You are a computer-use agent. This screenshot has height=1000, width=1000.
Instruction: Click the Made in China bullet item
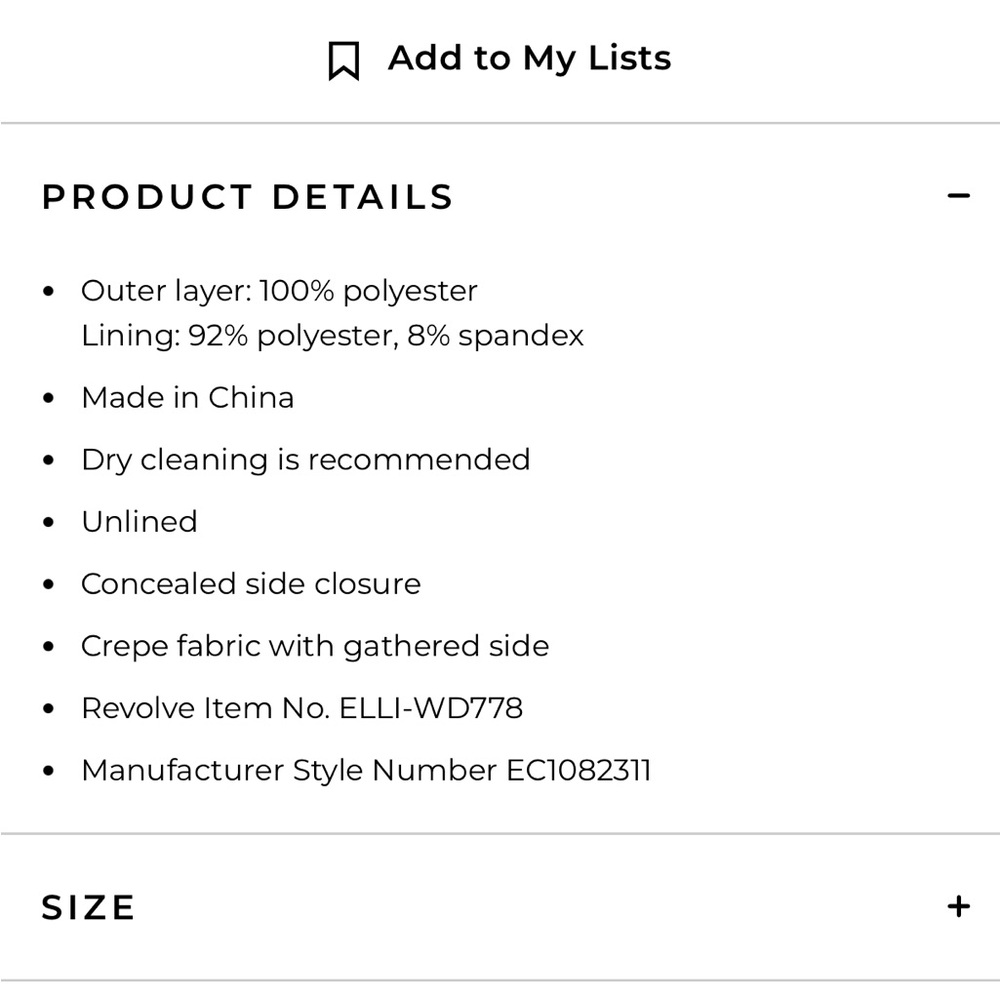[188, 398]
